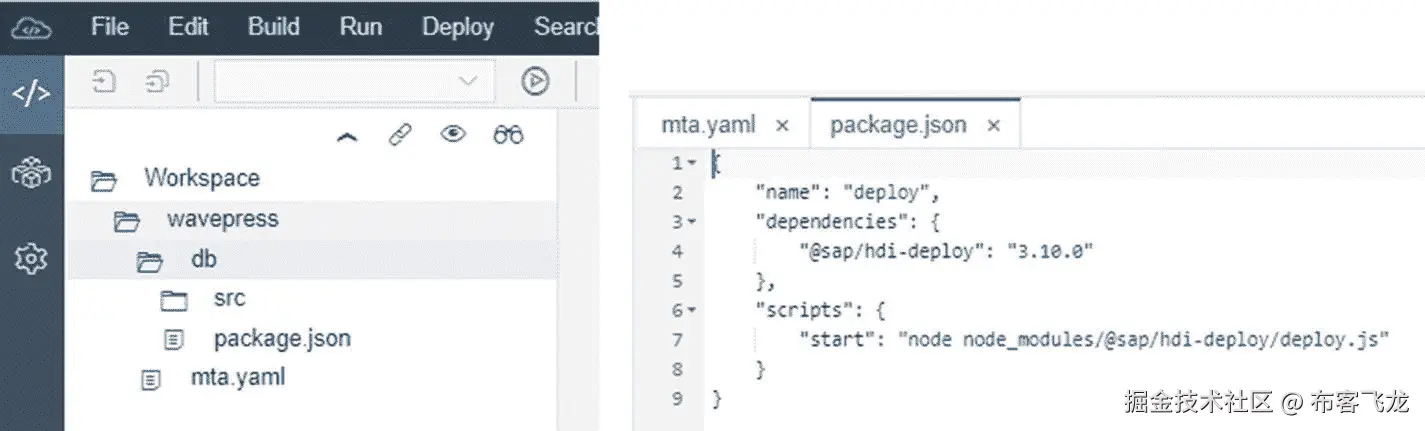
Task: Fold the scripts block at line 6
Action: 692,310
